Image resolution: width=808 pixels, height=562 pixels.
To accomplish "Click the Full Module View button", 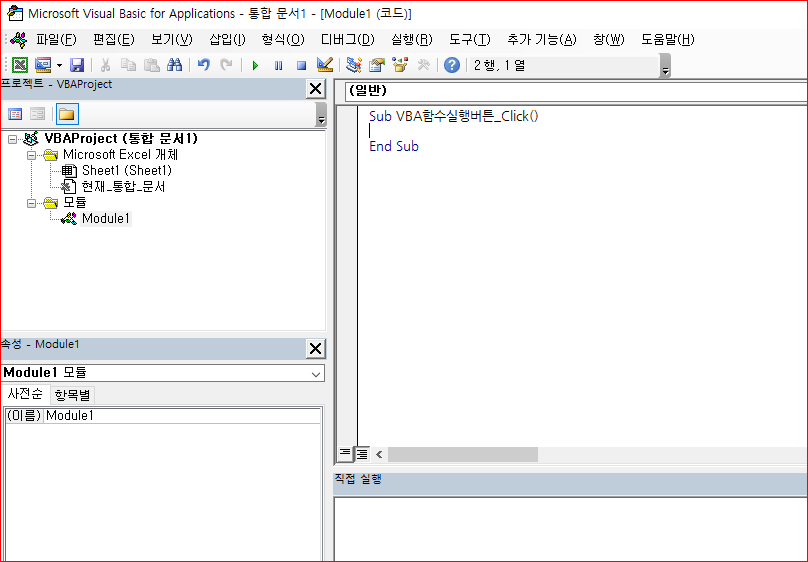I will coord(362,453).
